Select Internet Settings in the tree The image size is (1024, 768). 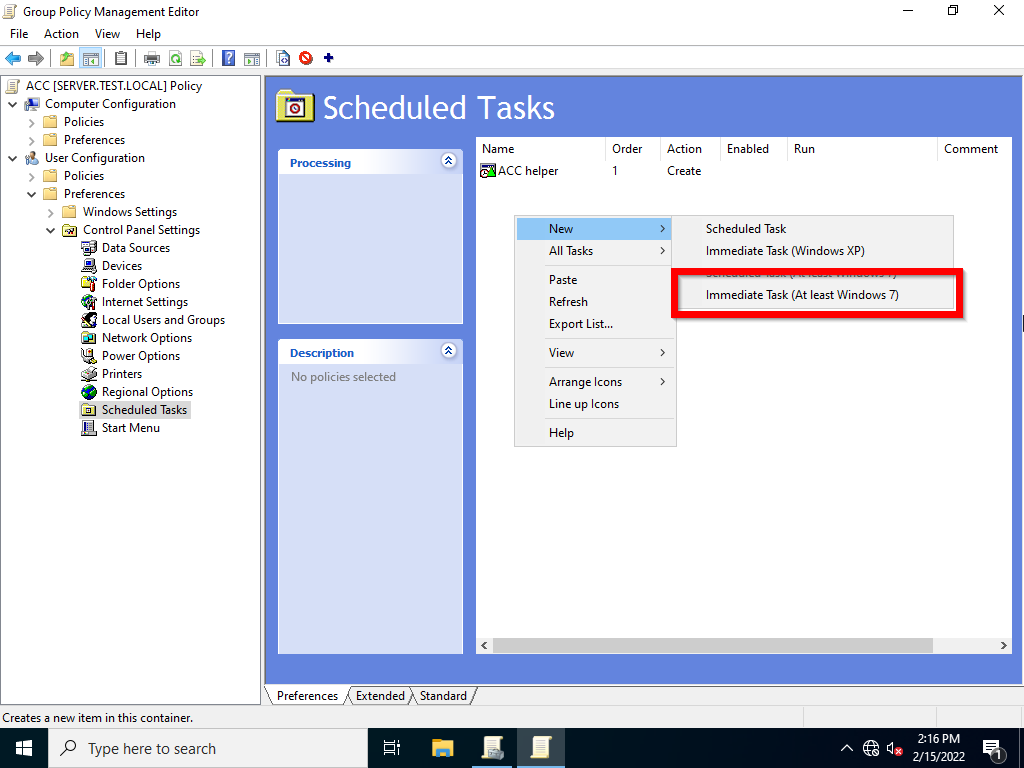point(144,302)
